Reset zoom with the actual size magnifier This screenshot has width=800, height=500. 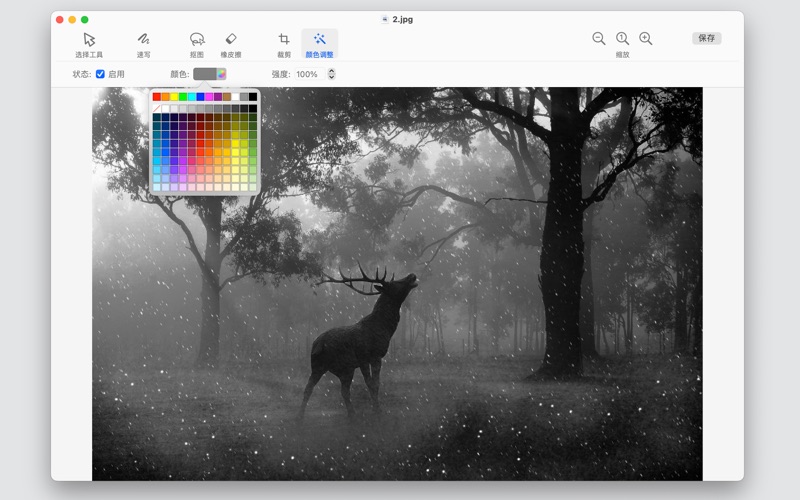click(622, 38)
